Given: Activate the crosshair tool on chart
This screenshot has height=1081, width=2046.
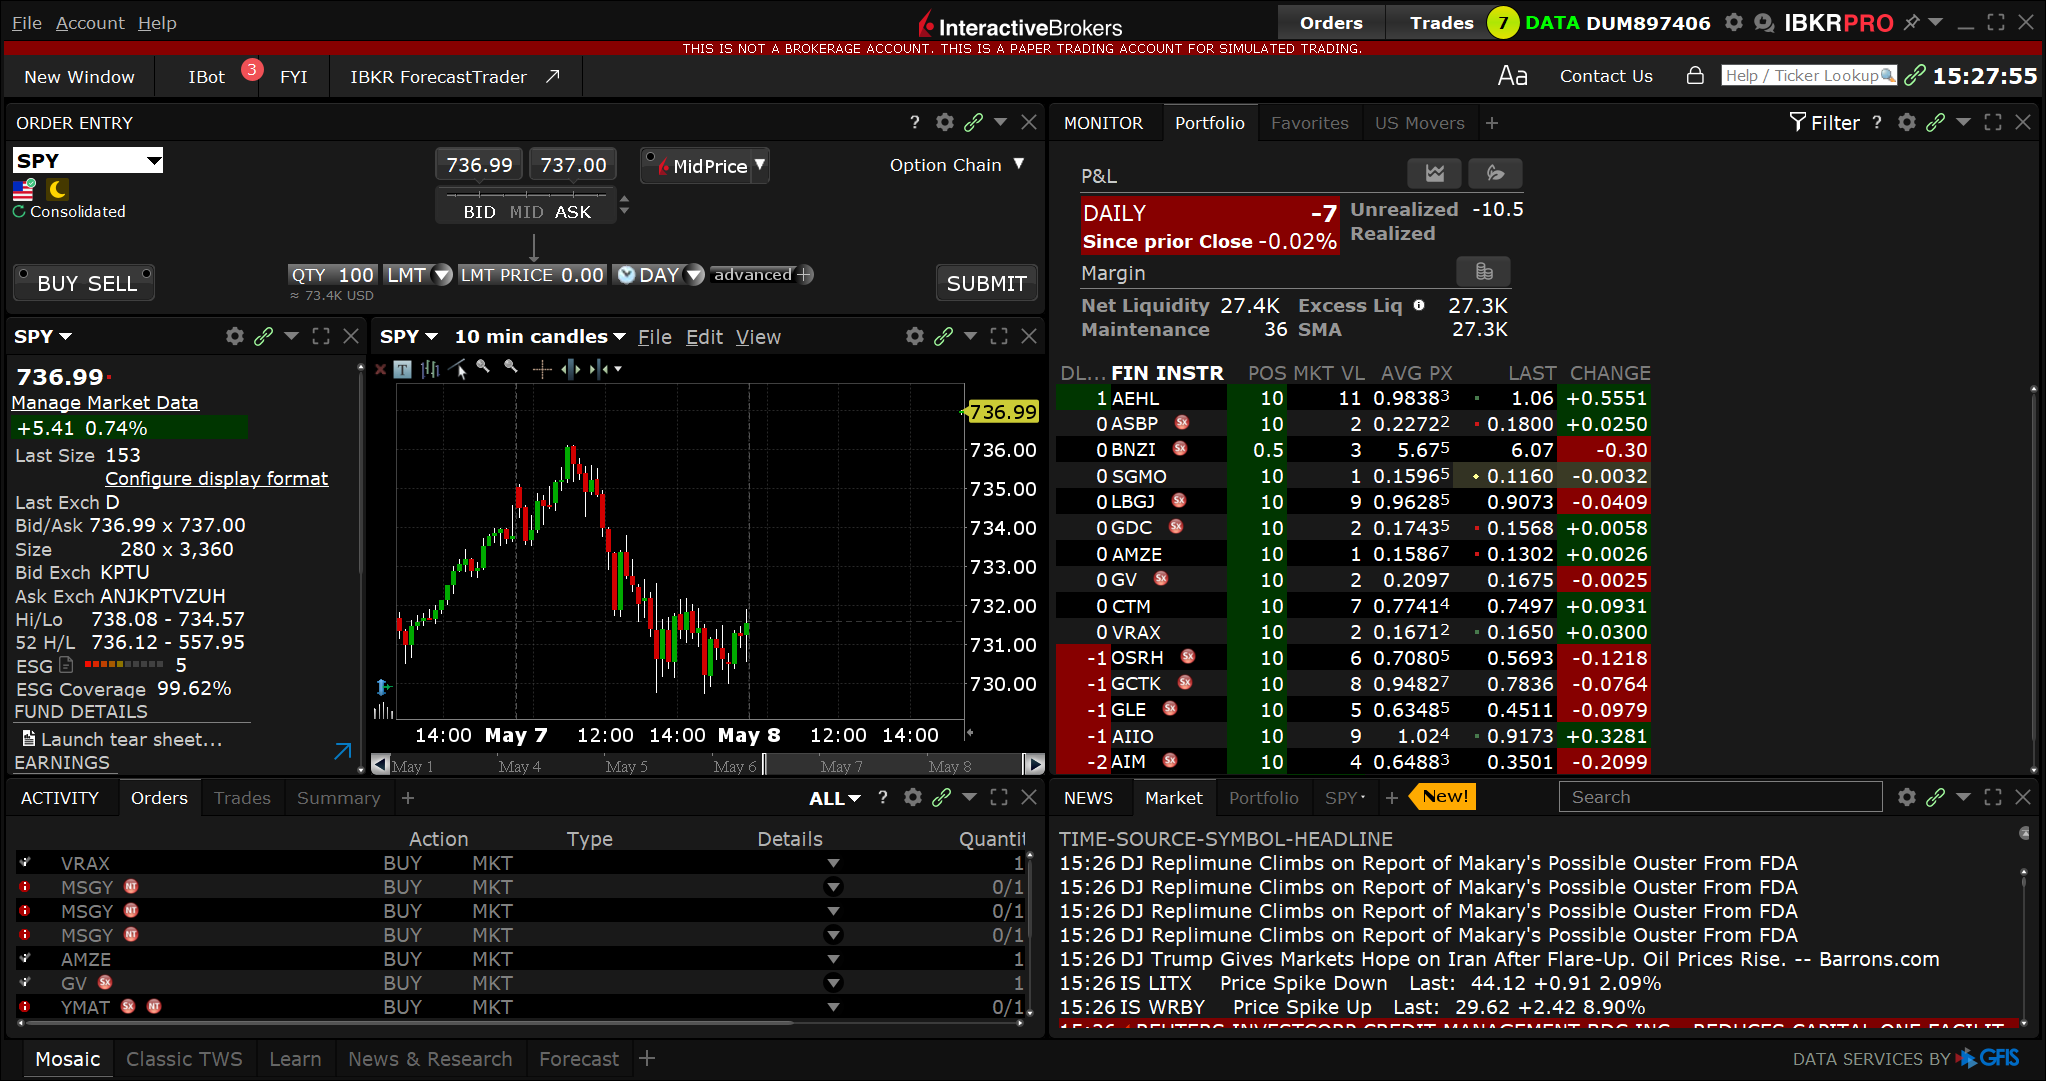Looking at the screenshot, I should coord(542,369).
